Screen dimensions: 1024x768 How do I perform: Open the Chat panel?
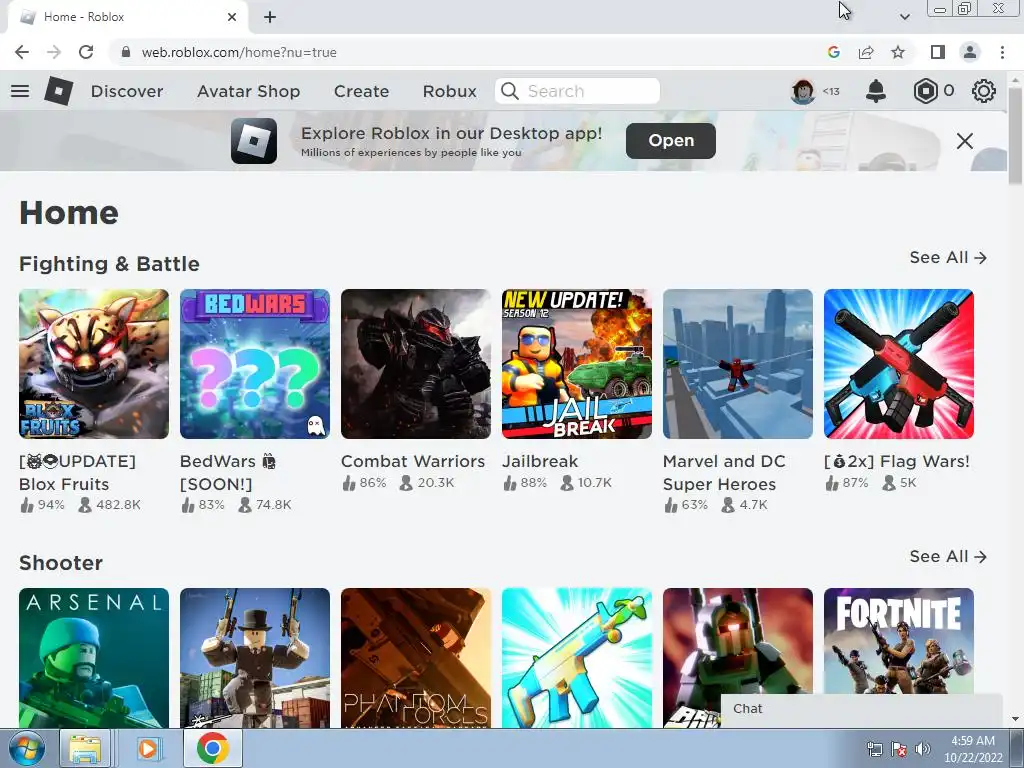pyautogui.click(x=861, y=709)
